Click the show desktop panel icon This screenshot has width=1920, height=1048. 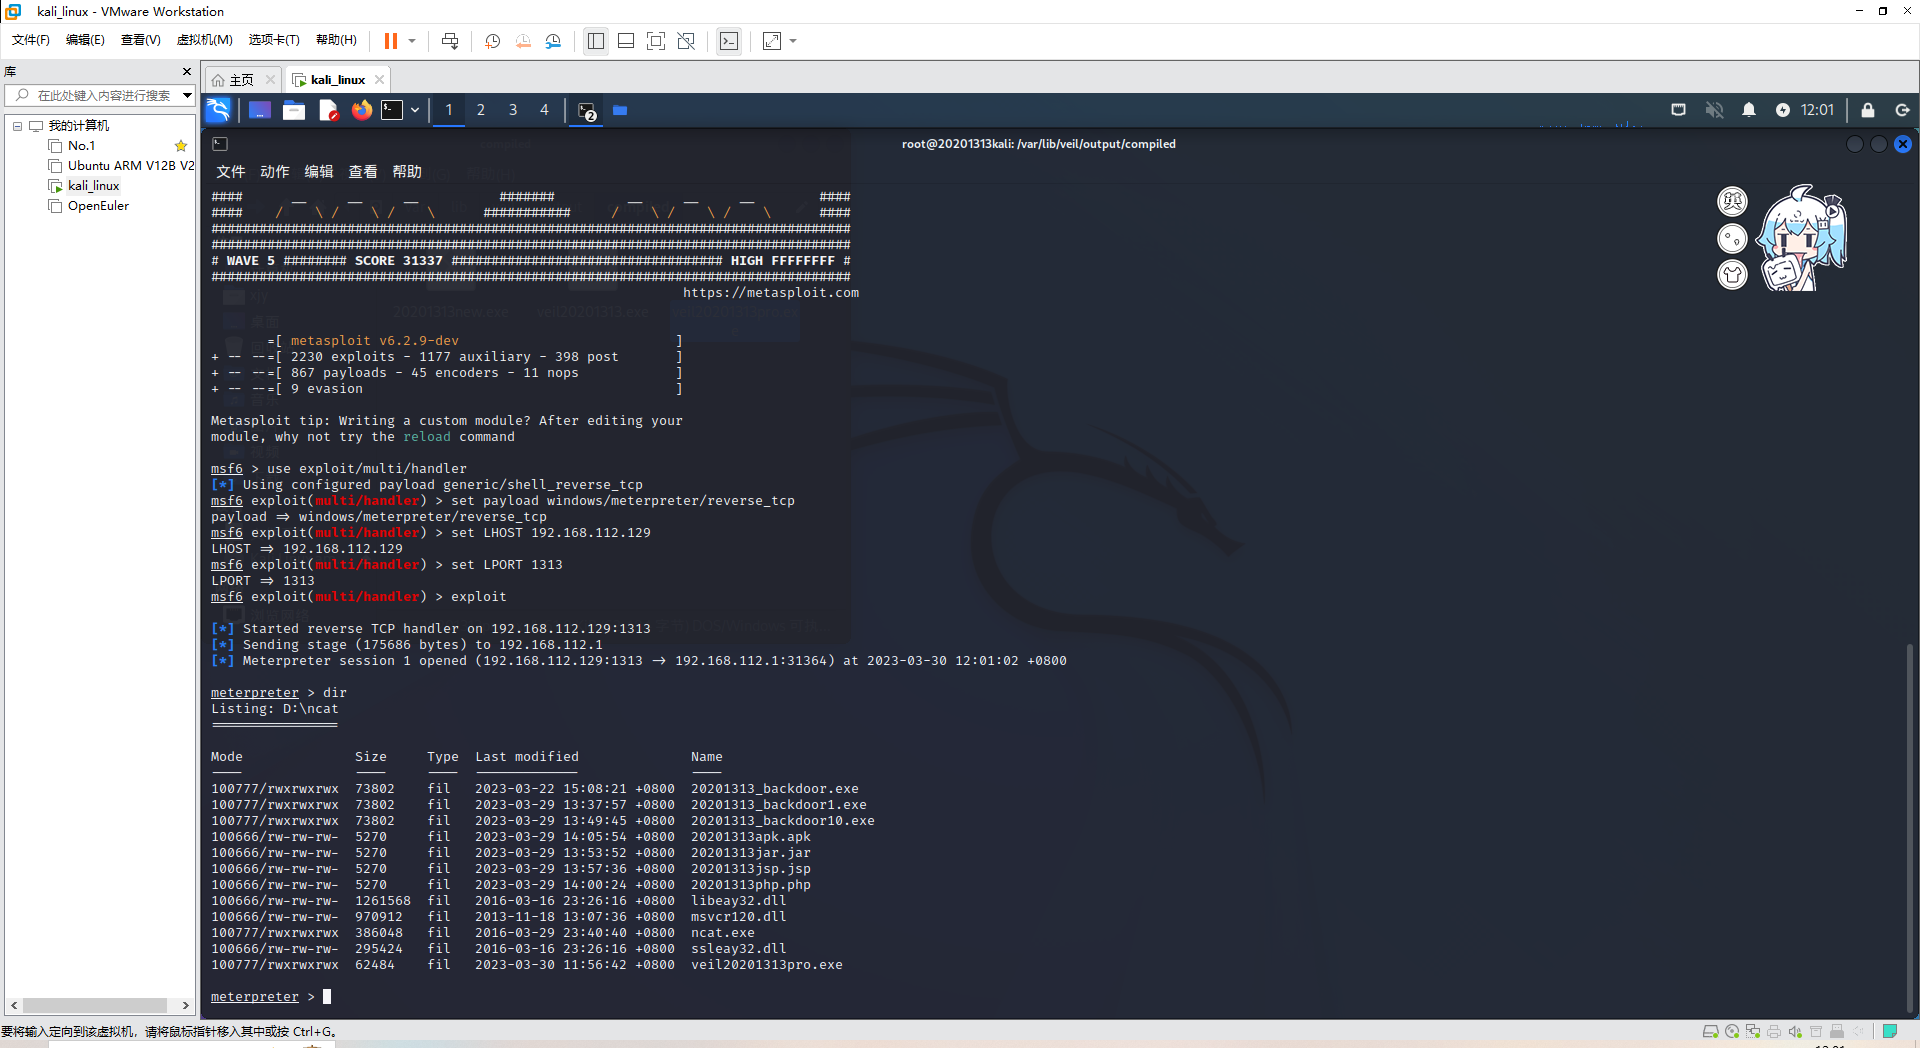[x=260, y=110]
